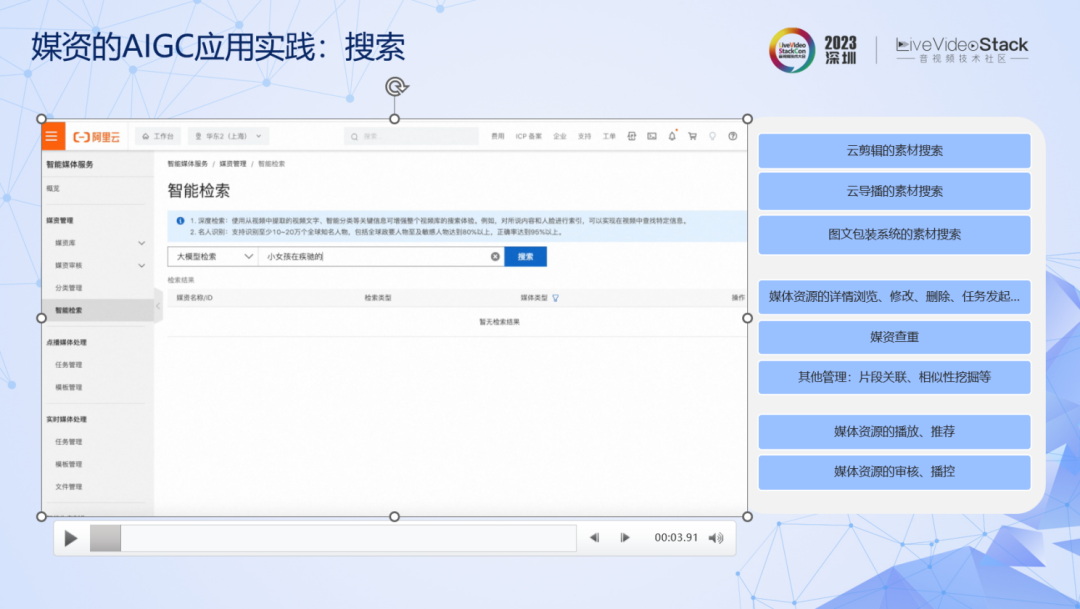
Task: Select the 媒体资源的播放、推荐 box
Action: [x=894, y=432]
